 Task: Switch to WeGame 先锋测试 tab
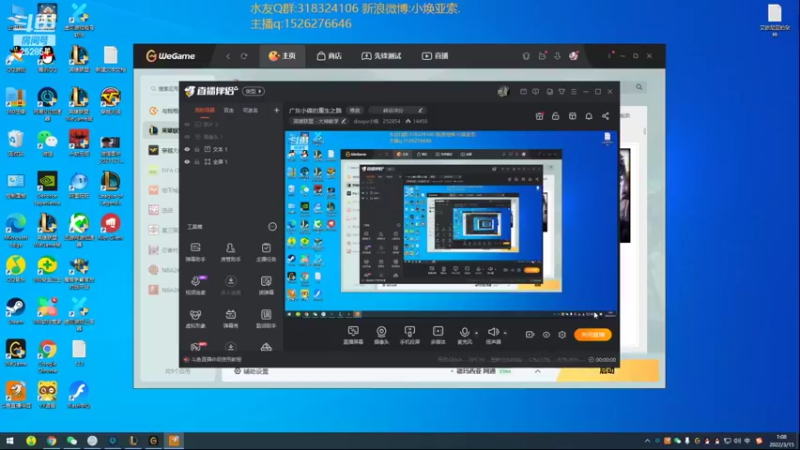(x=382, y=56)
